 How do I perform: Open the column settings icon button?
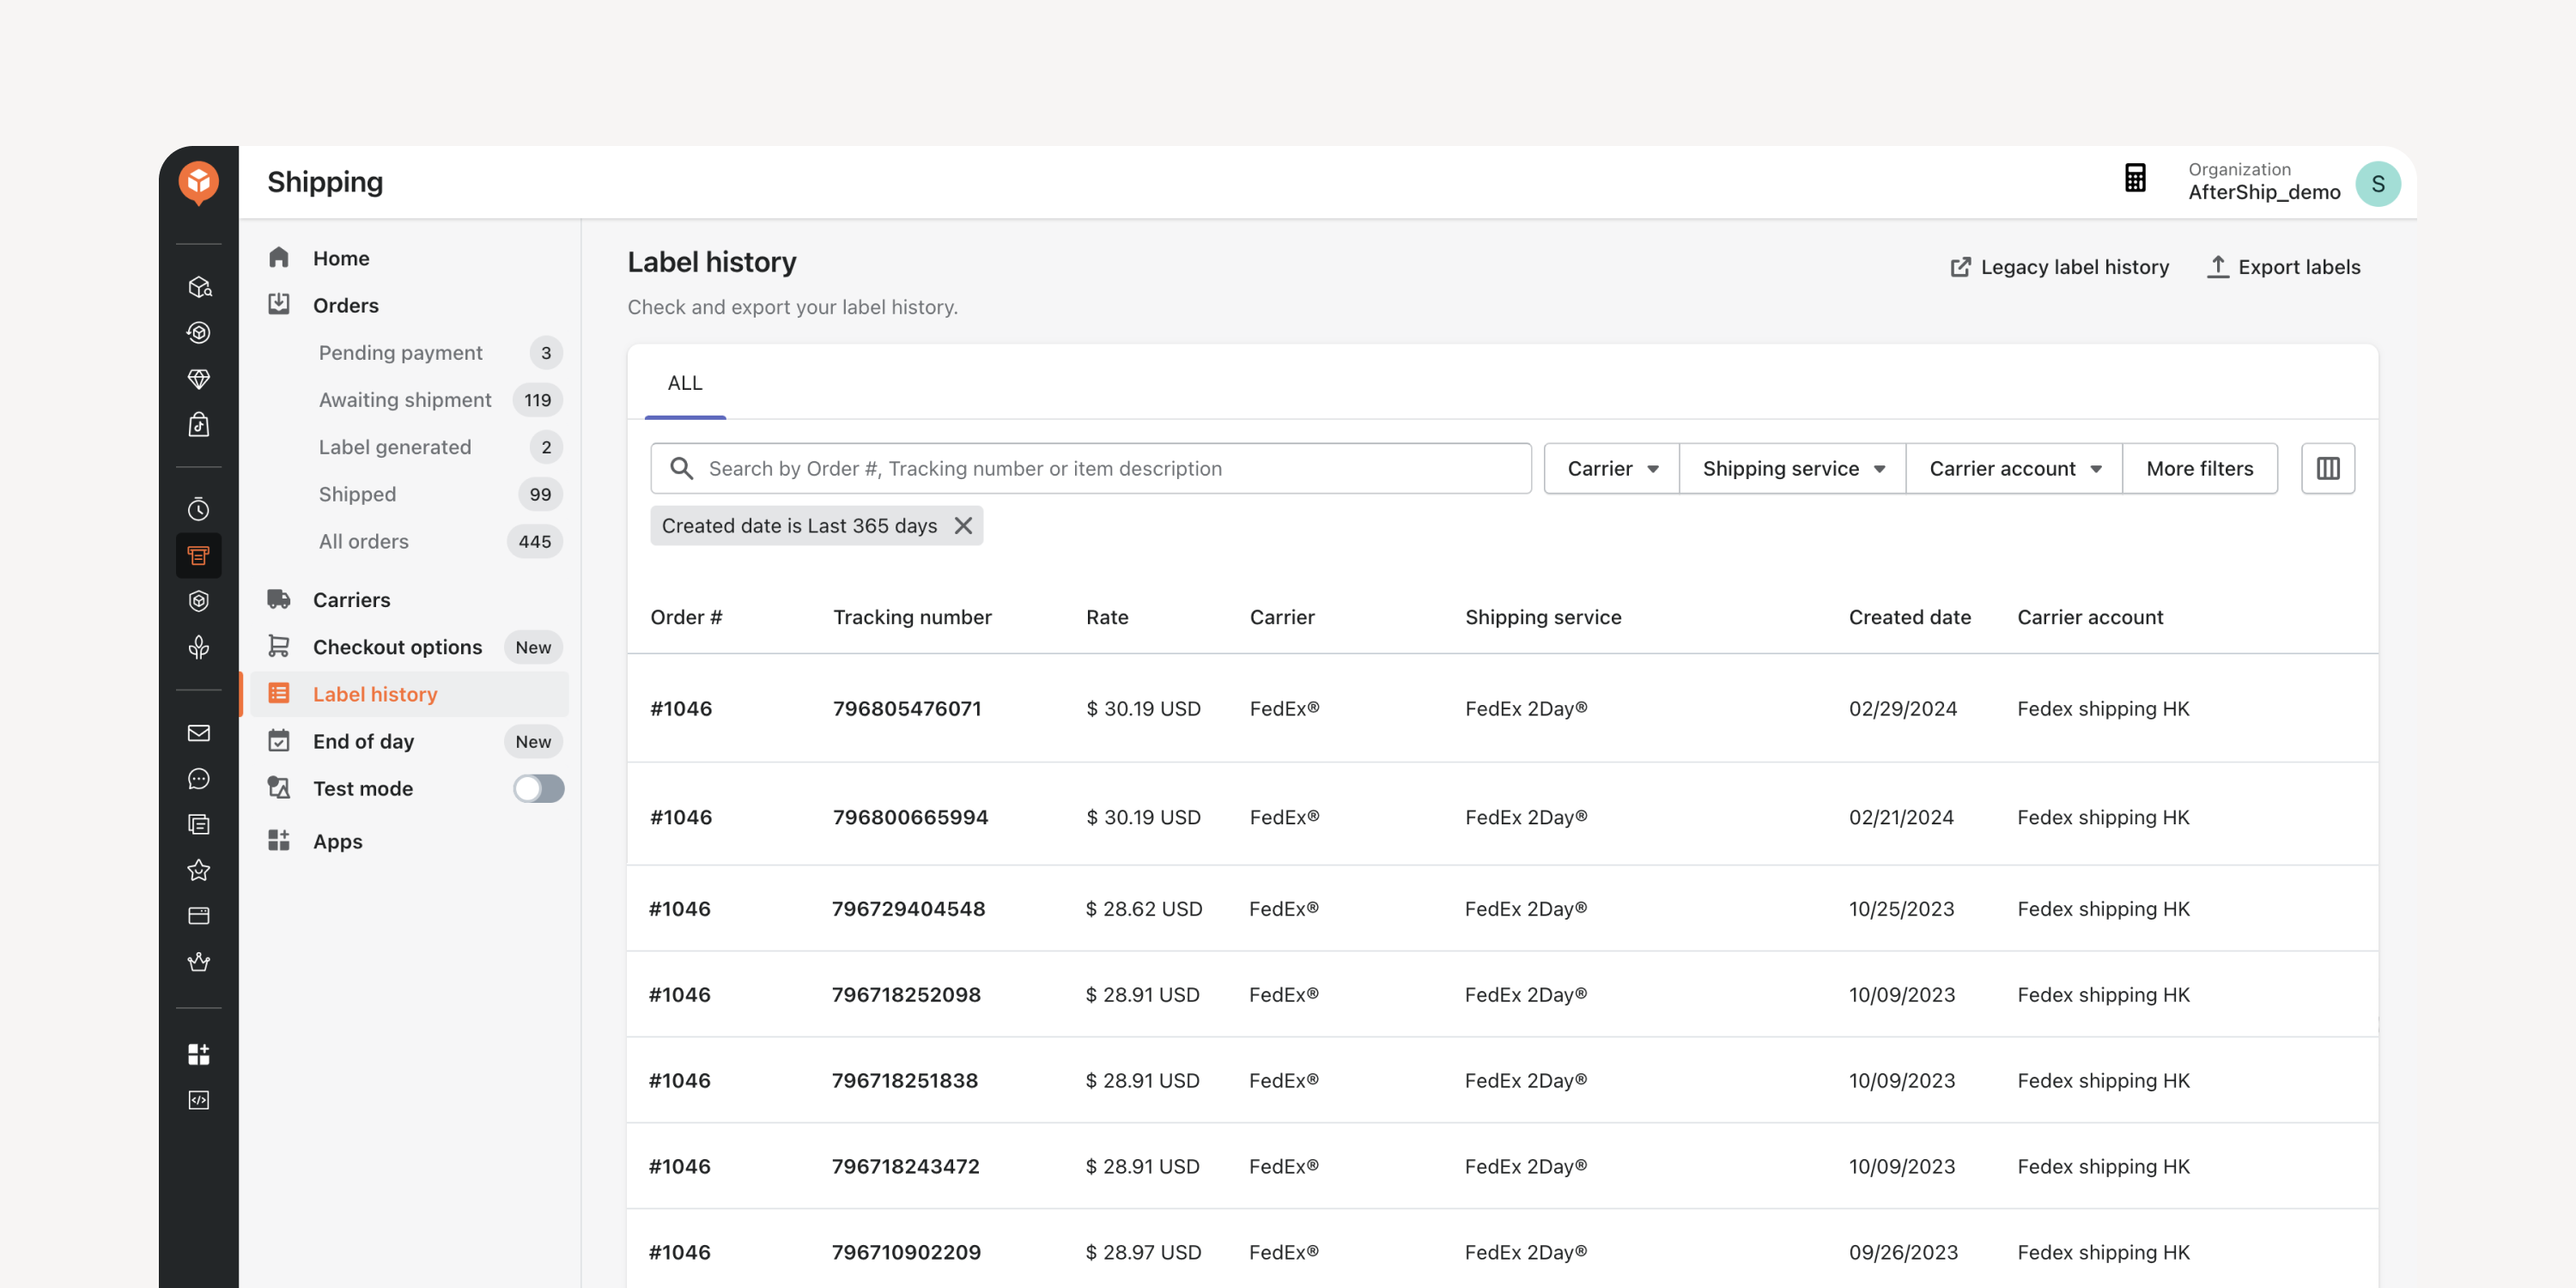tap(2328, 468)
